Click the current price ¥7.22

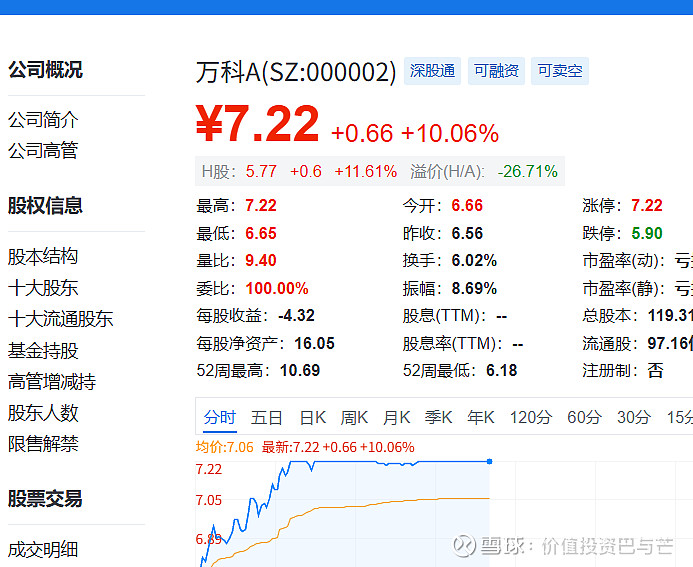[257, 124]
